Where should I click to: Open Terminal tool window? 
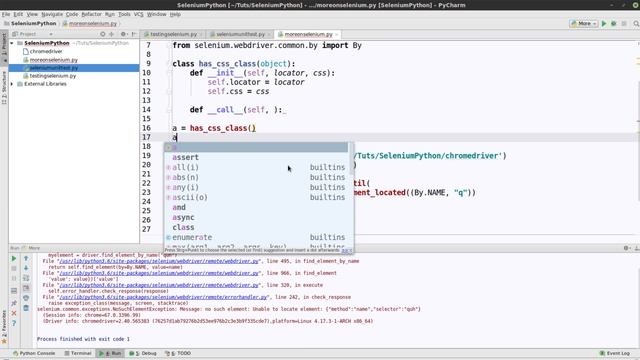pos(78,353)
